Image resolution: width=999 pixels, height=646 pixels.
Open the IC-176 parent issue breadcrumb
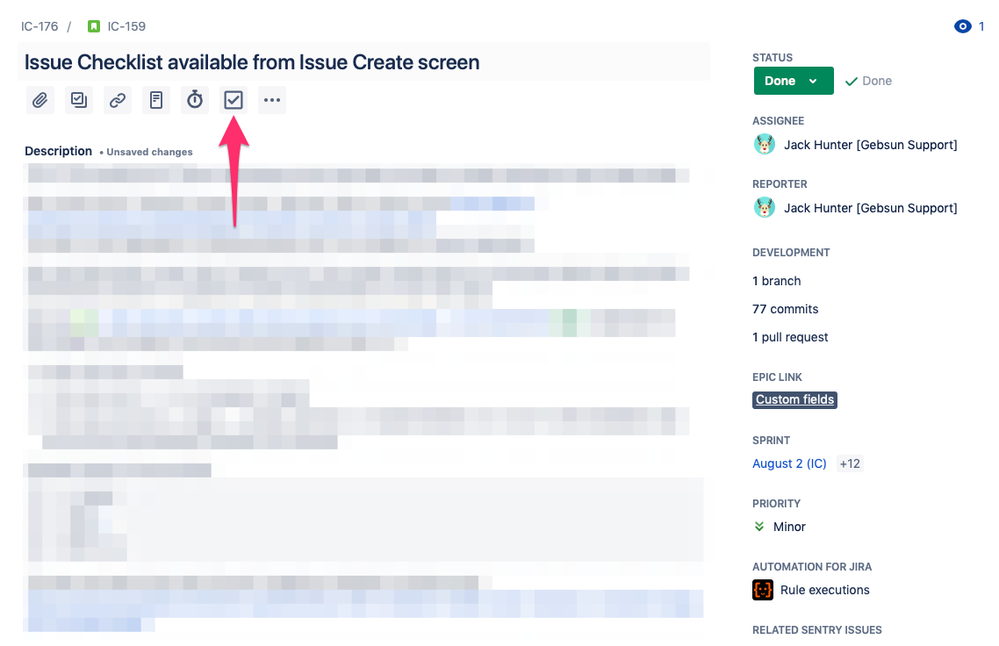coord(39,26)
